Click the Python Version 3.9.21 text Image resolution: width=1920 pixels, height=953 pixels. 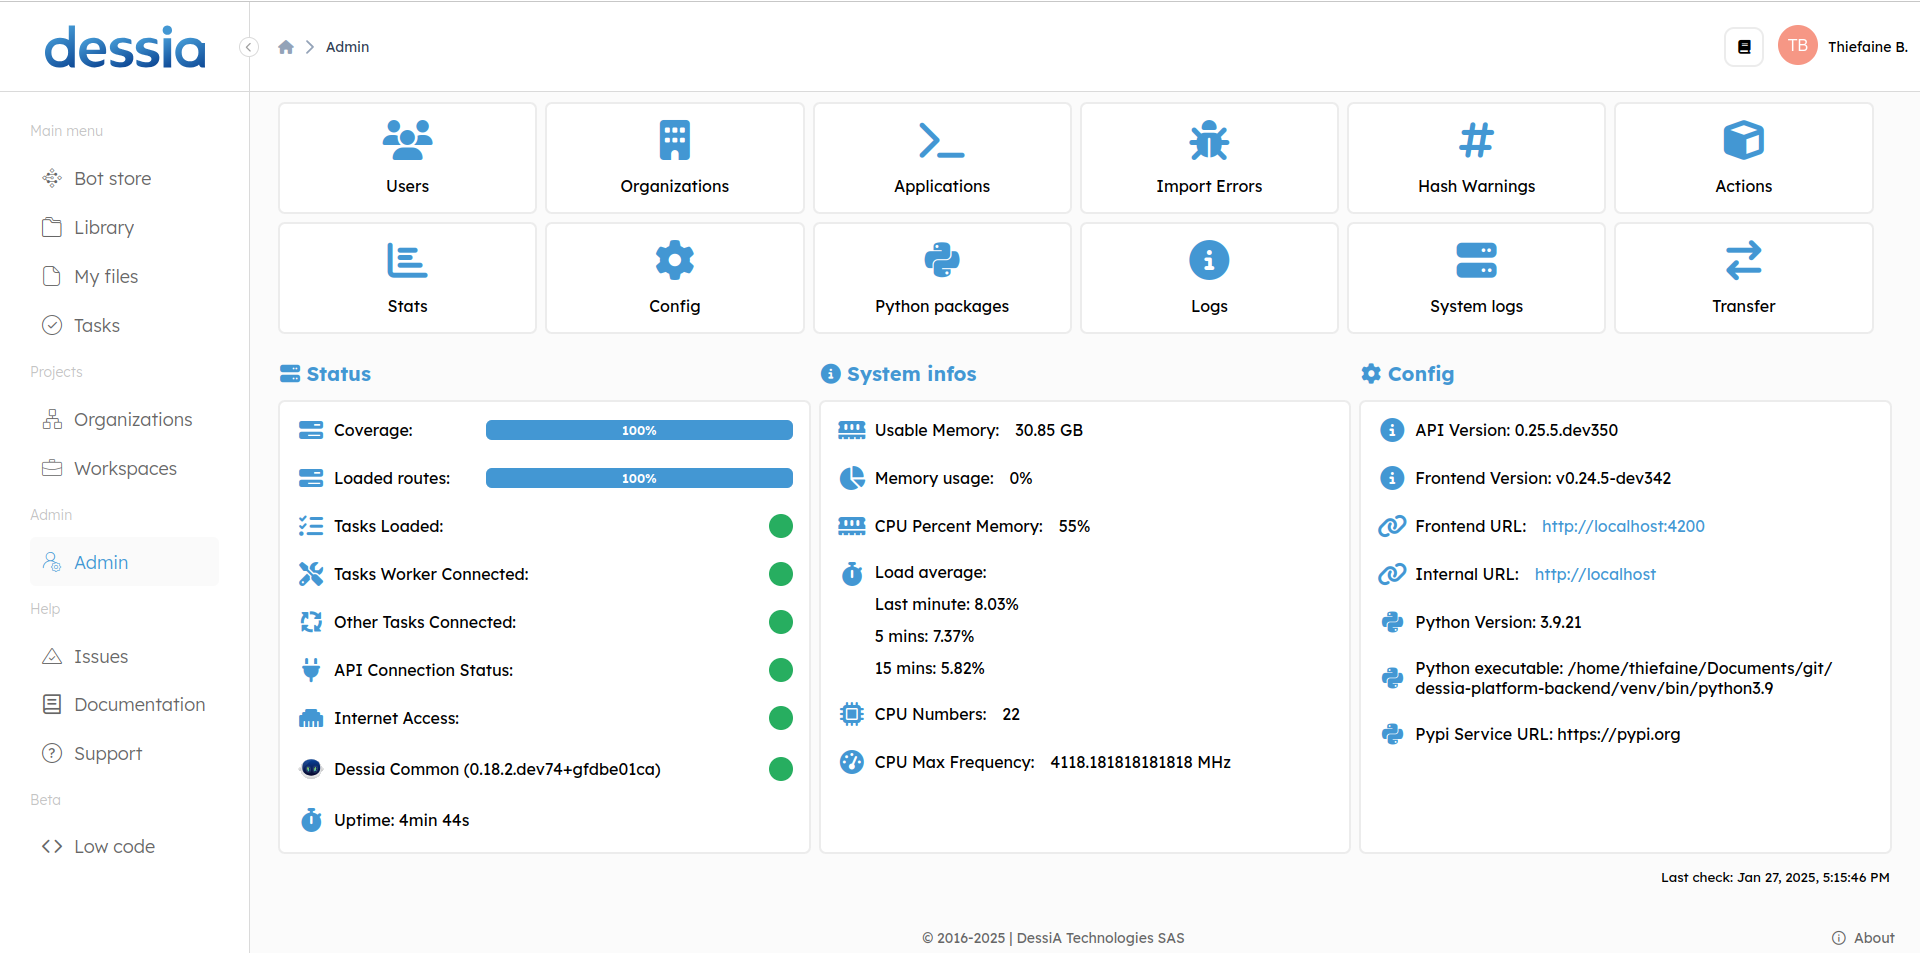(x=1498, y=622)
